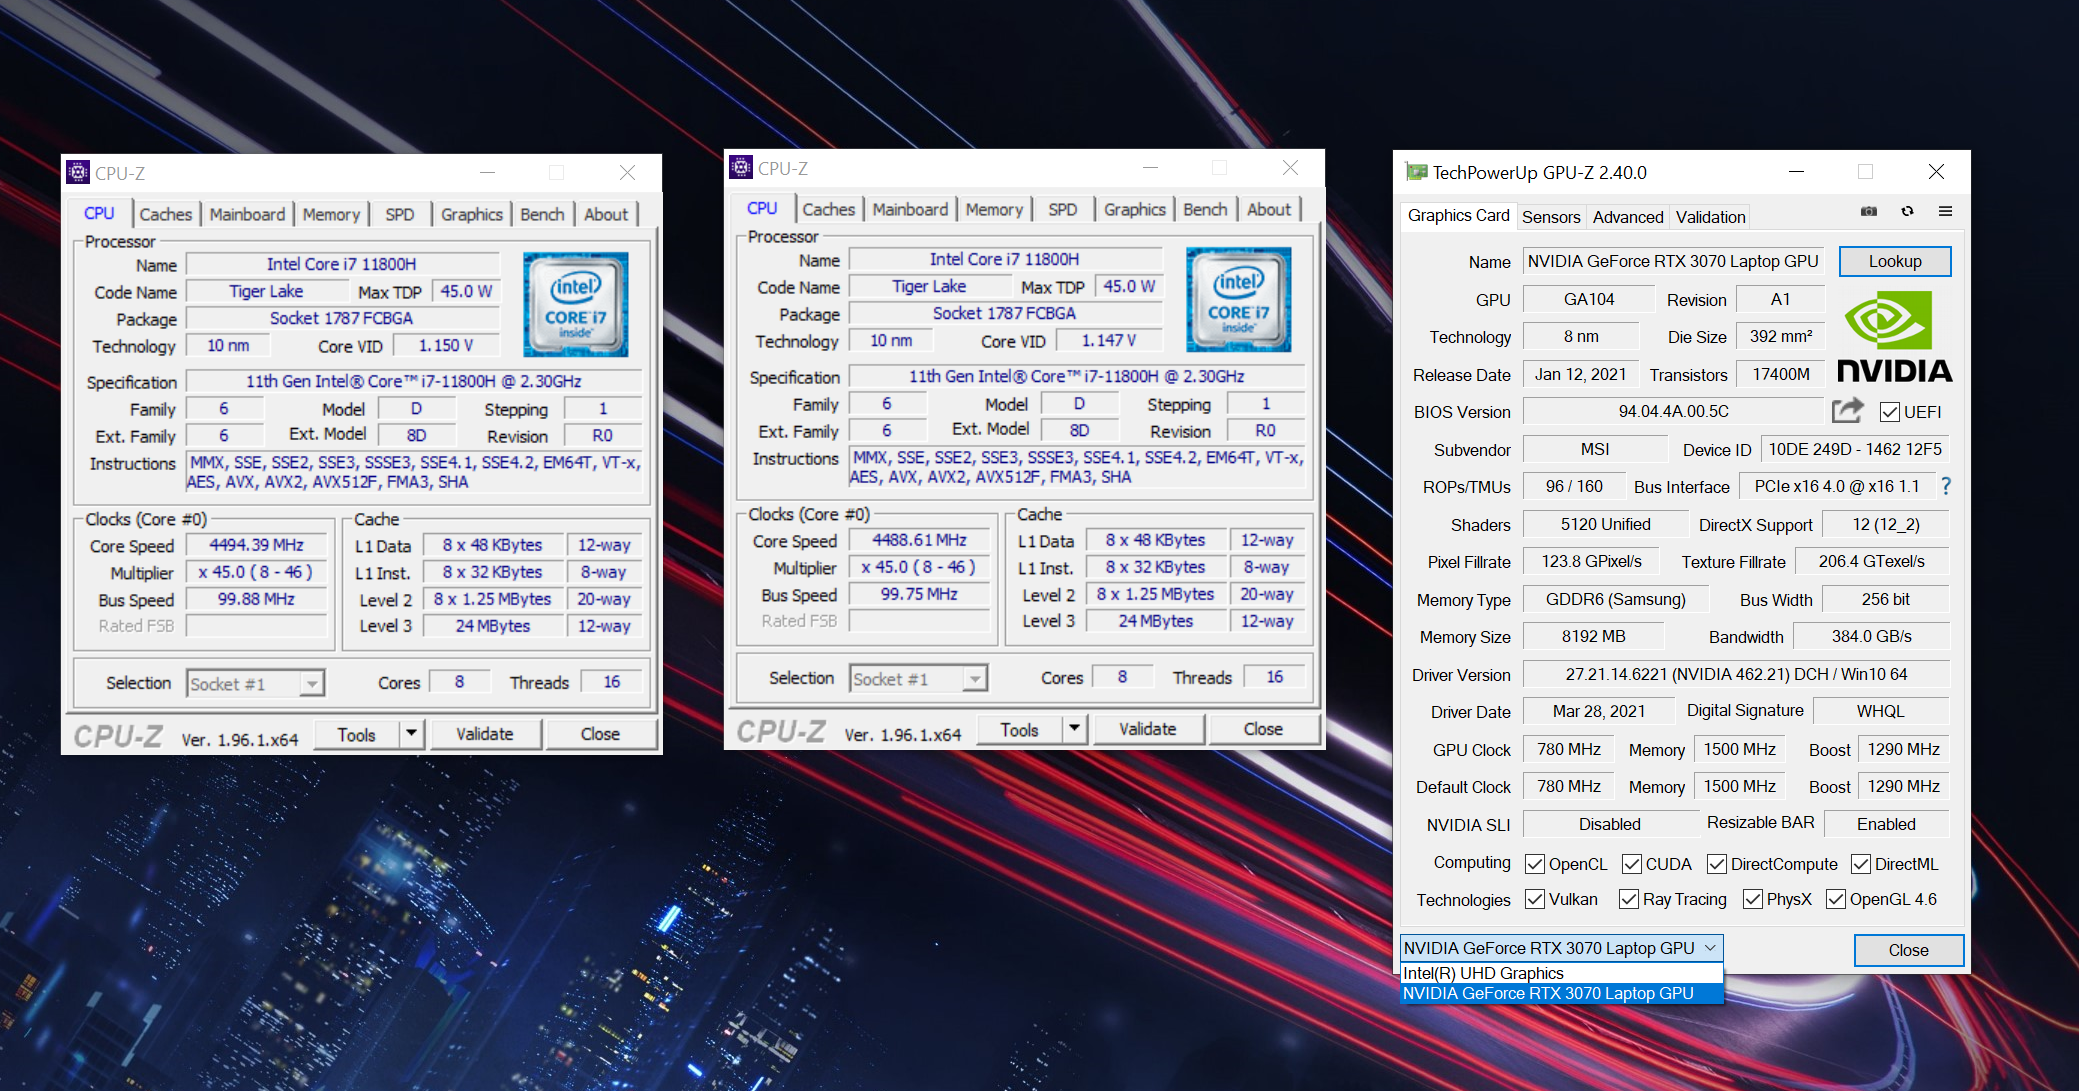This screenshot has width=2079, height=1091.
Task: Toggle the DirectCompute checkbox
Action: pyautogui.click(x=1717, y=864)
